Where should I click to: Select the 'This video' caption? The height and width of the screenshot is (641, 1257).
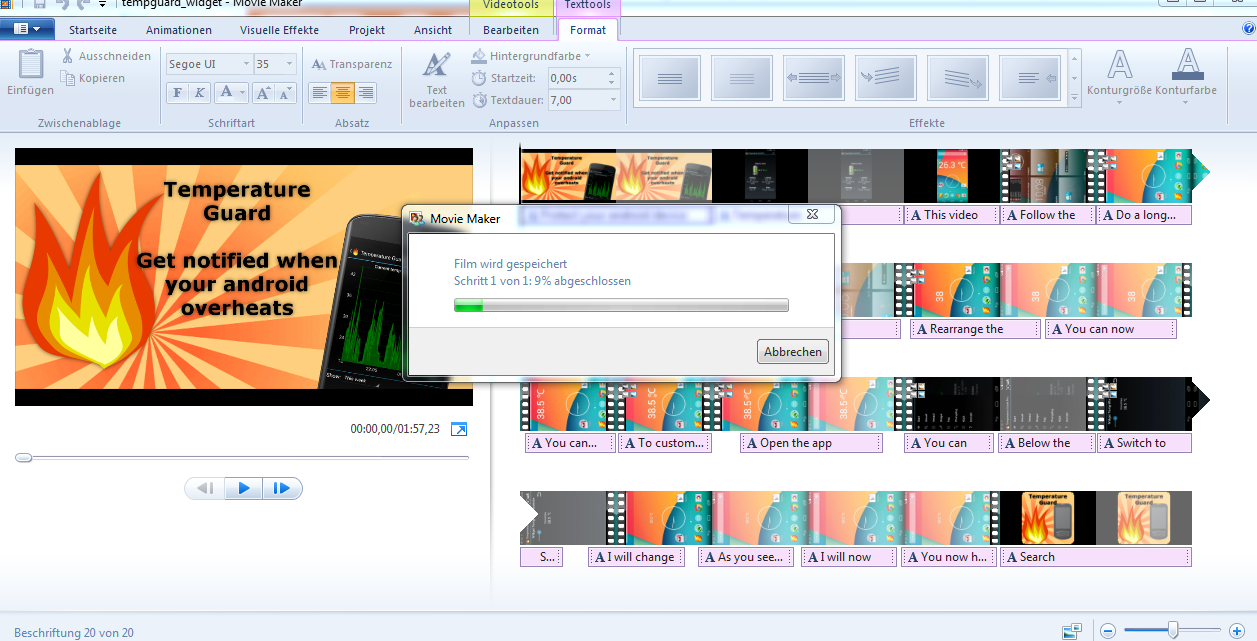(951, 215)
